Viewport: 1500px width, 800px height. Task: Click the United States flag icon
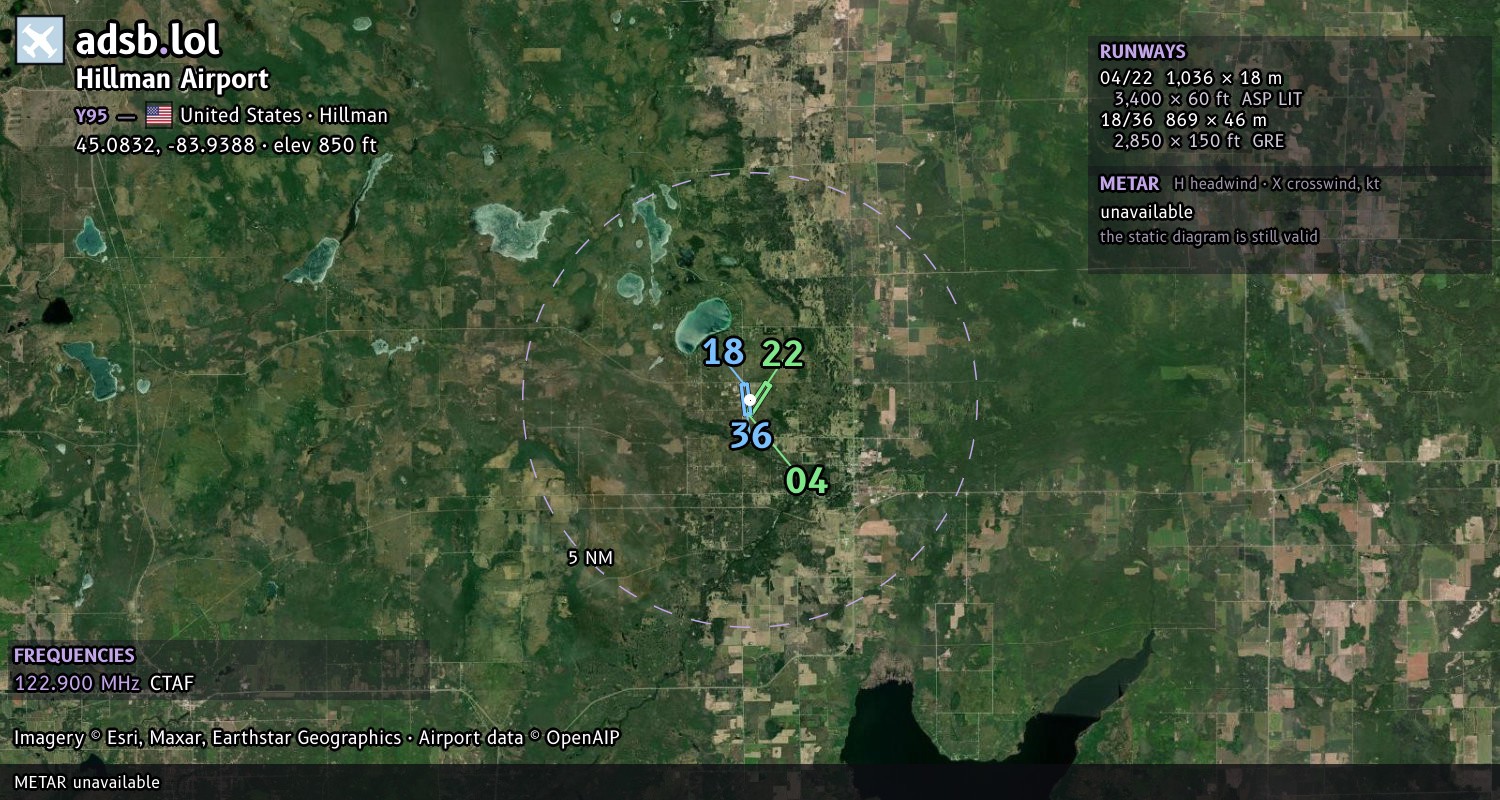point(159,115)
